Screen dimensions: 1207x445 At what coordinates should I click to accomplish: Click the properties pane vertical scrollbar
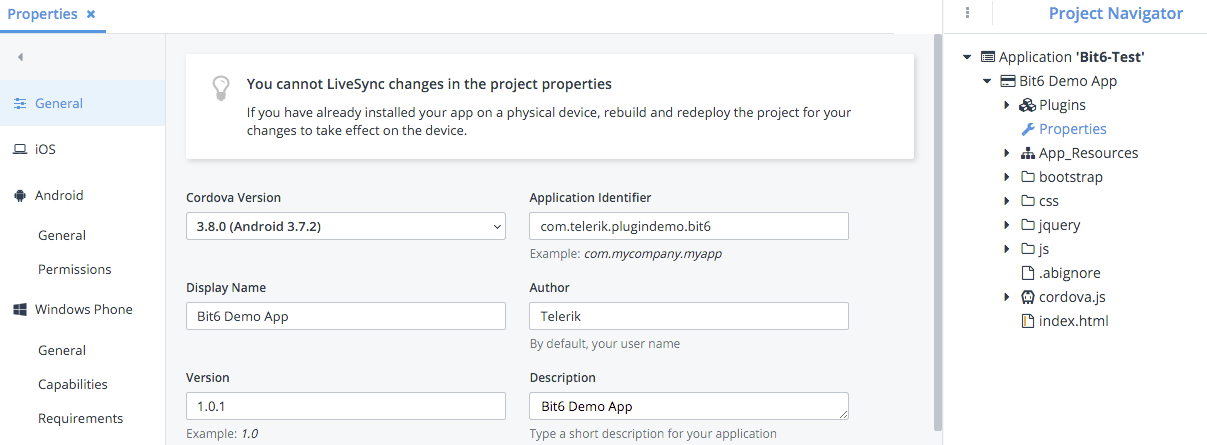[937, 230]
